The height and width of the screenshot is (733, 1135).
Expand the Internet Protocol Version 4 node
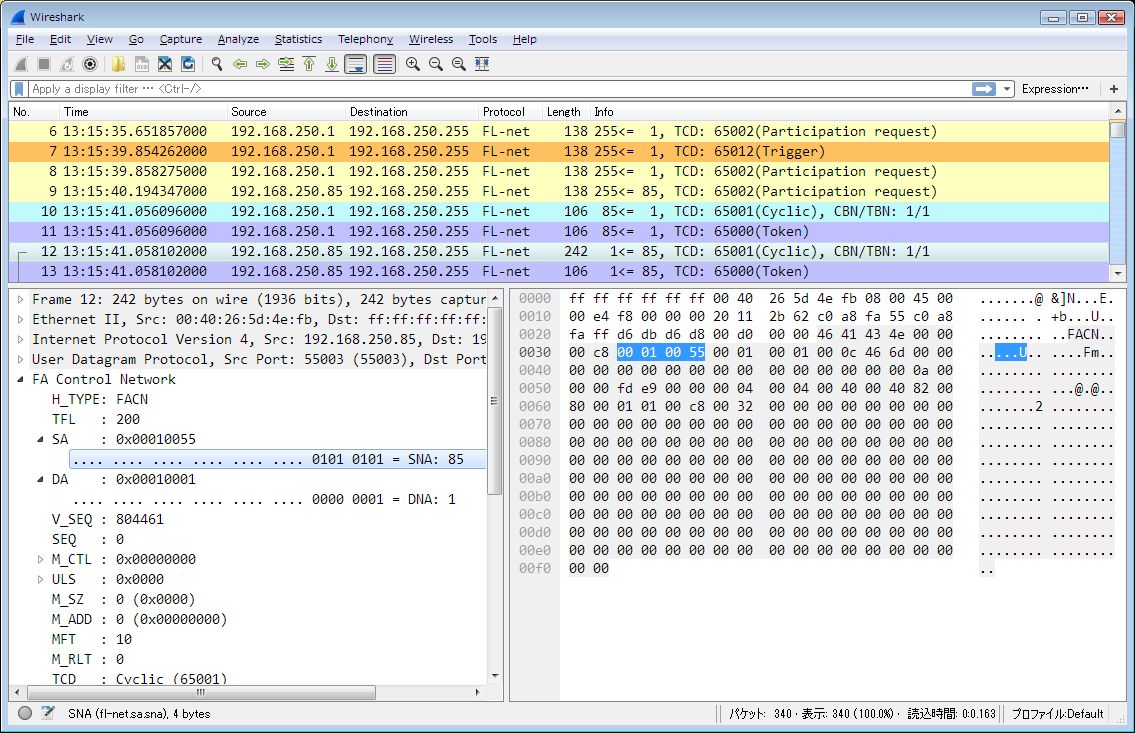click(20, 339)
